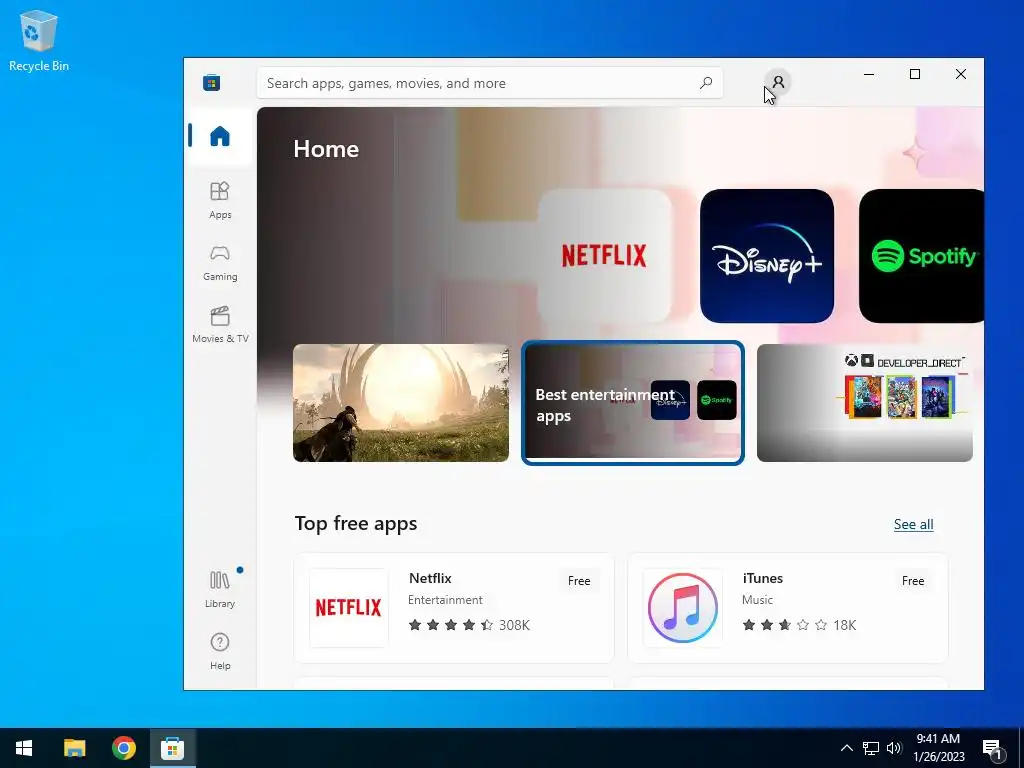This screenshot has width=1024, height=768.
Task: Open the Netflix app title
Action: click(x=430, y=578)
